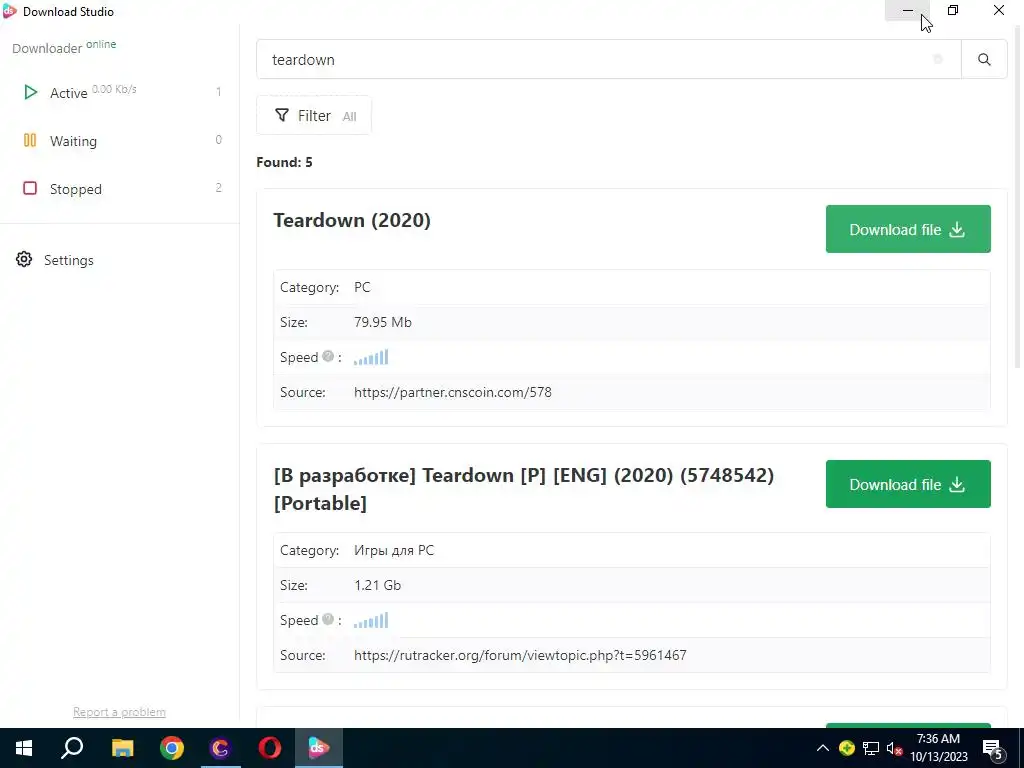Click the green plus tray icon
Screen dimensions: 1024x768
(847, 748)
